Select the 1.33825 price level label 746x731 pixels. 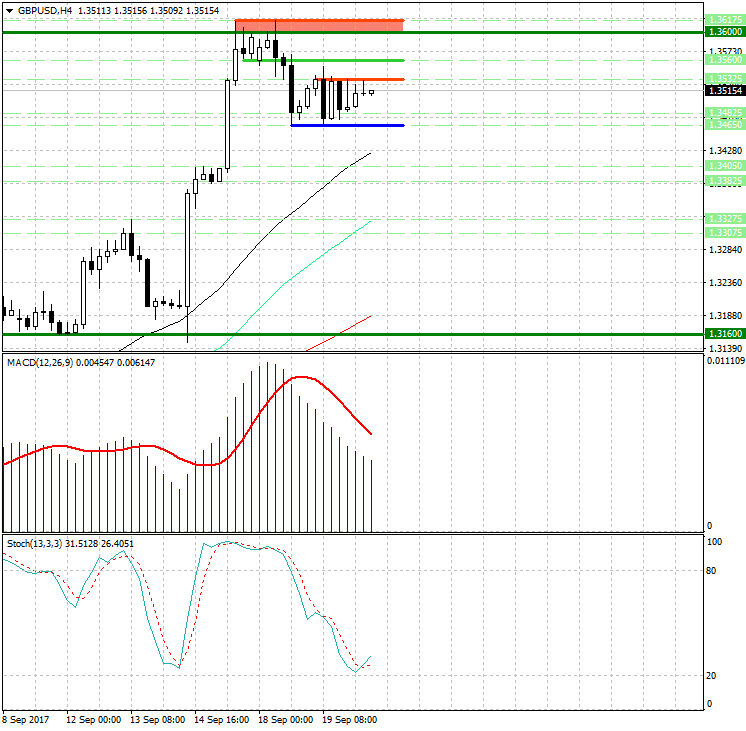click(725, 181)
